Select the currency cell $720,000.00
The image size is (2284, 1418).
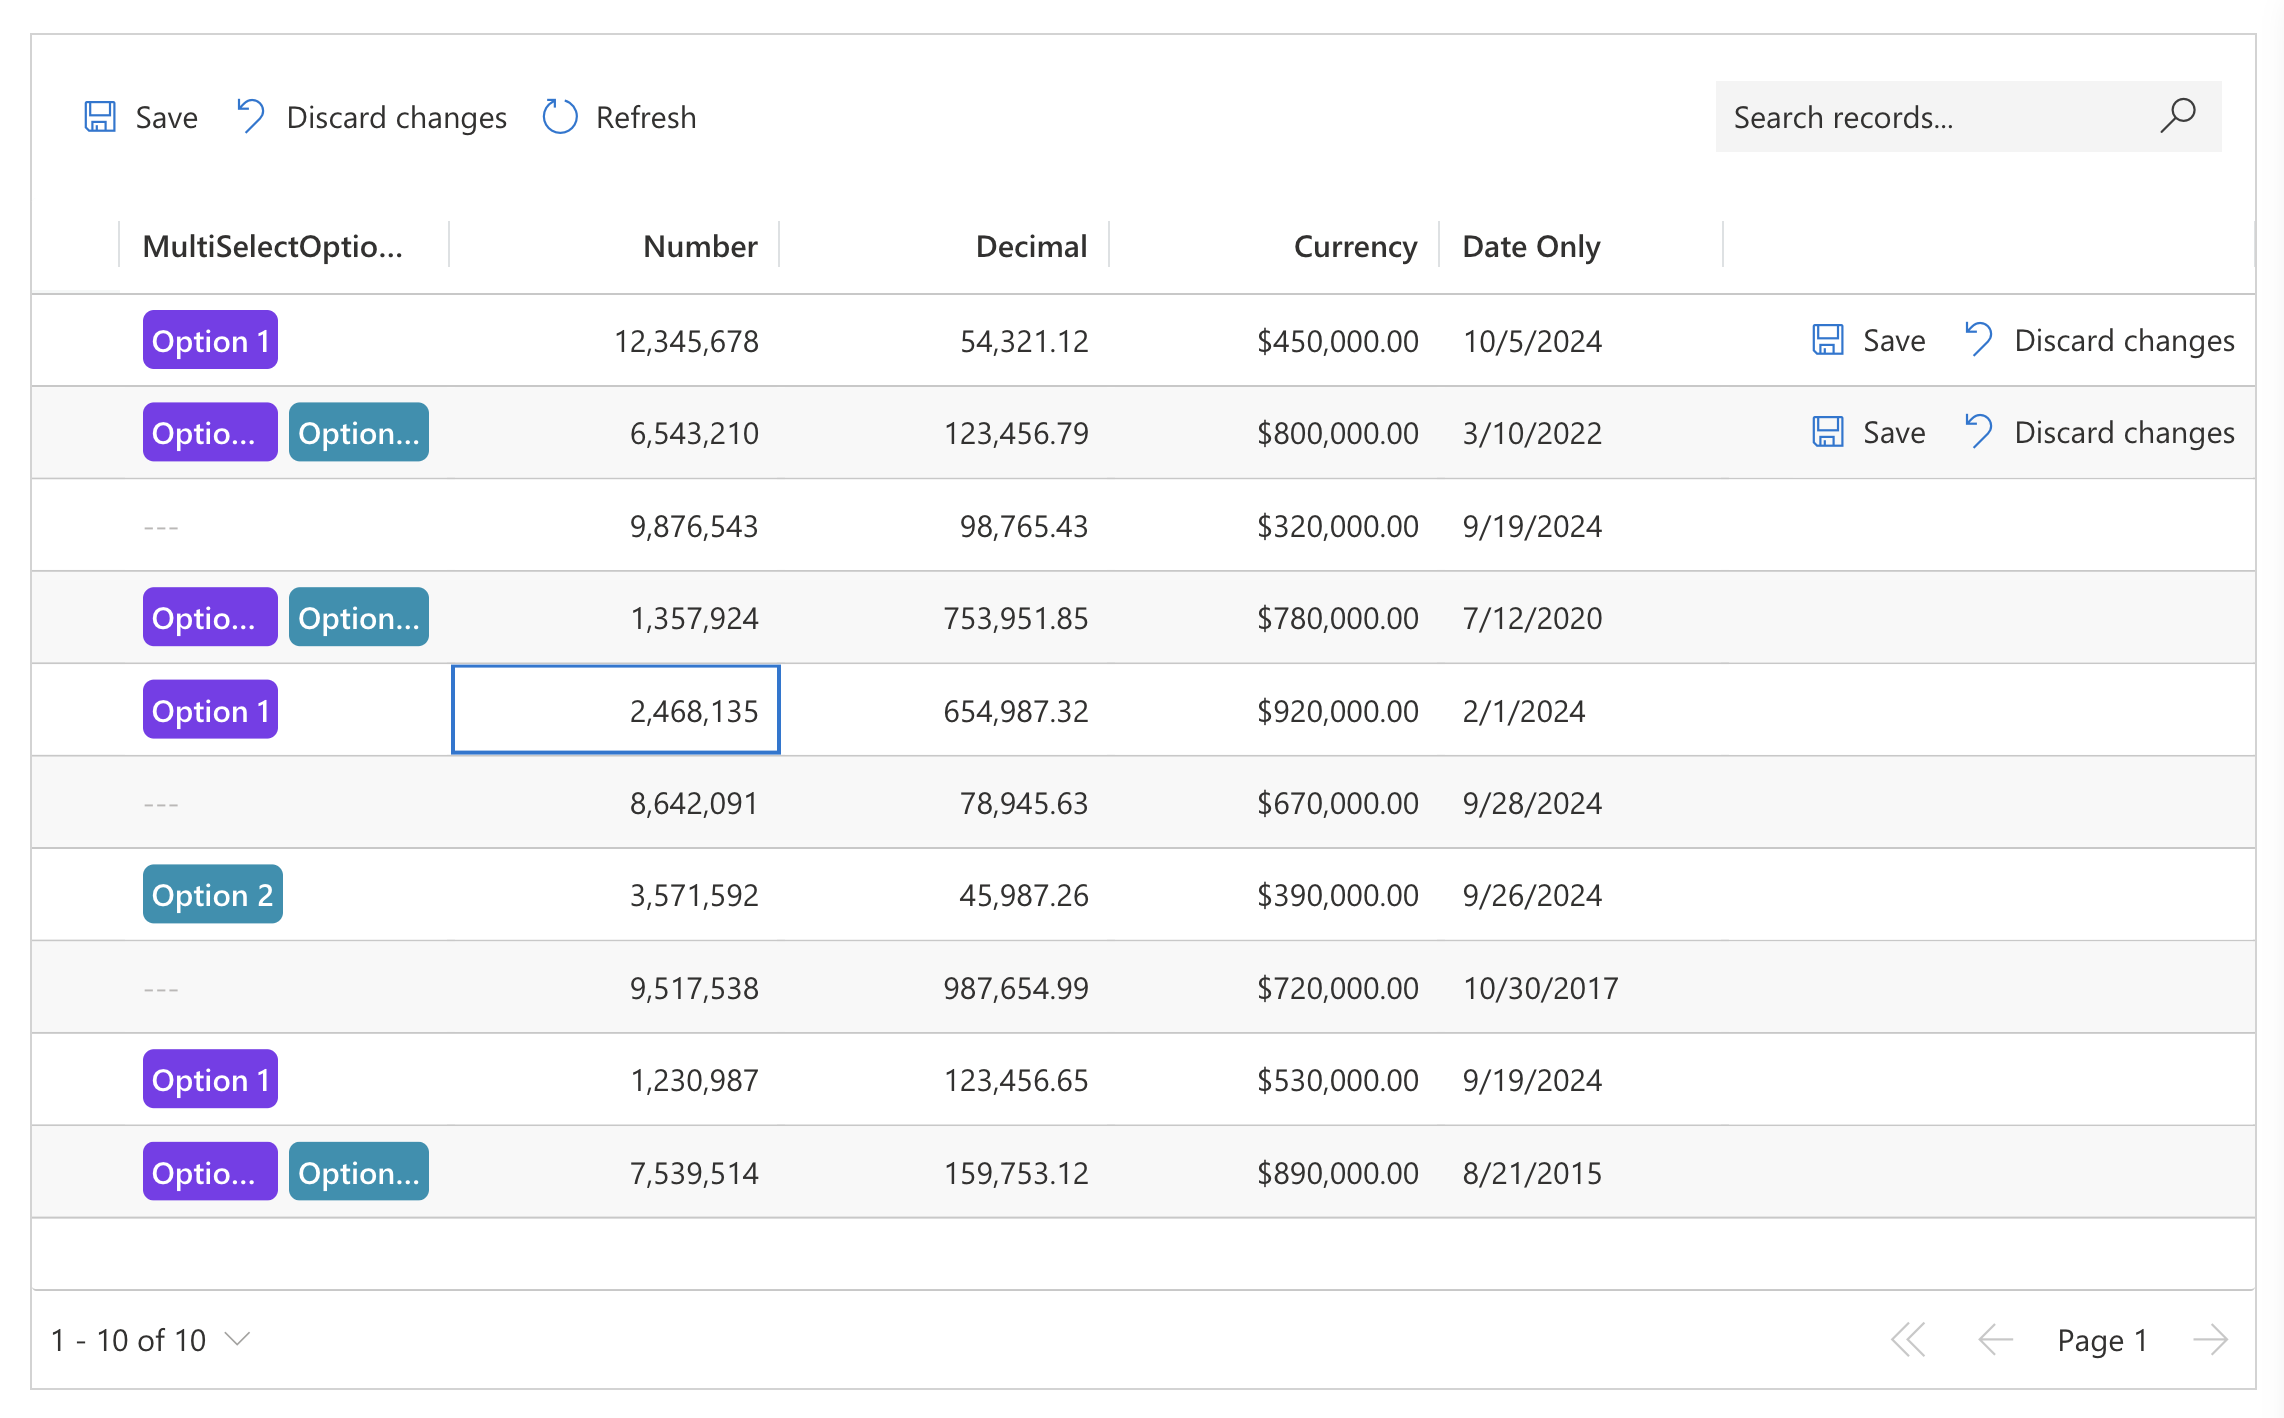click(1337, 988)
